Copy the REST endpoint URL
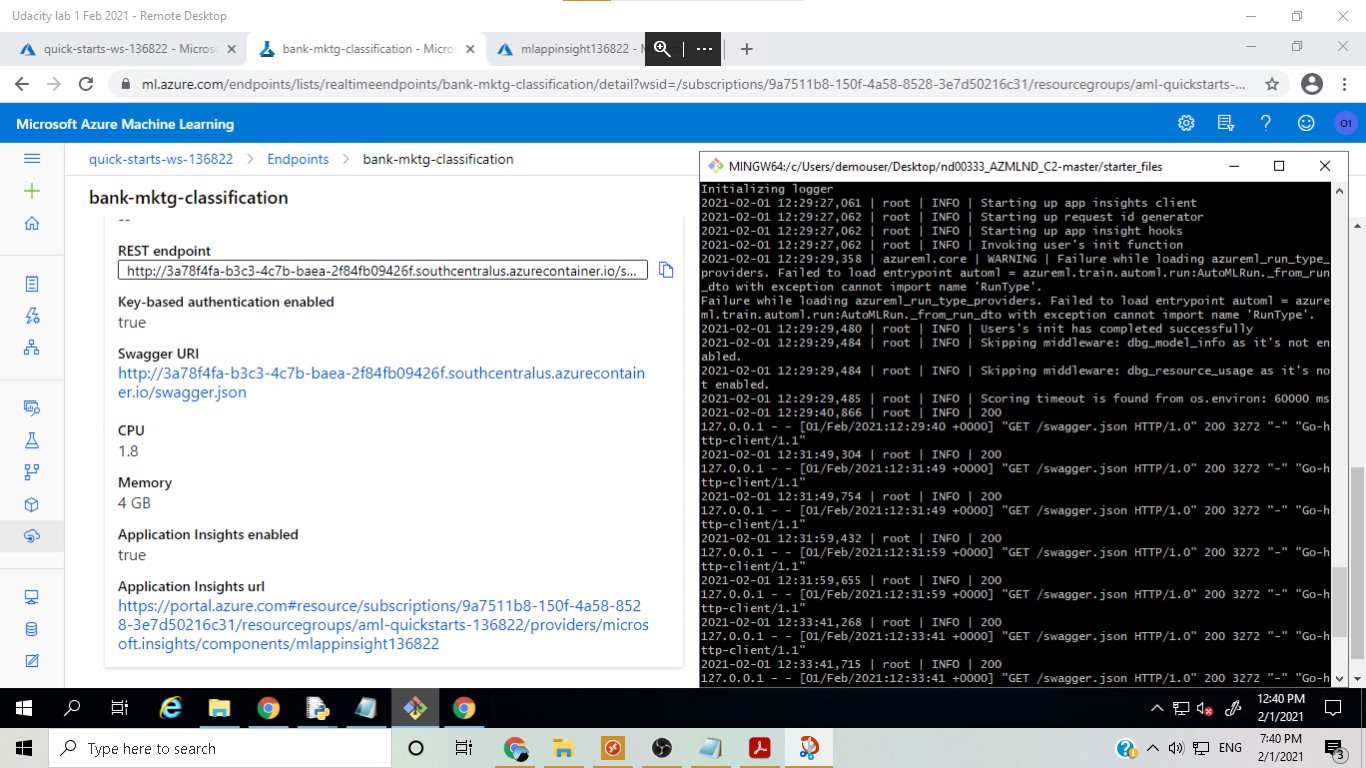1366x768 pixels. 666,271
